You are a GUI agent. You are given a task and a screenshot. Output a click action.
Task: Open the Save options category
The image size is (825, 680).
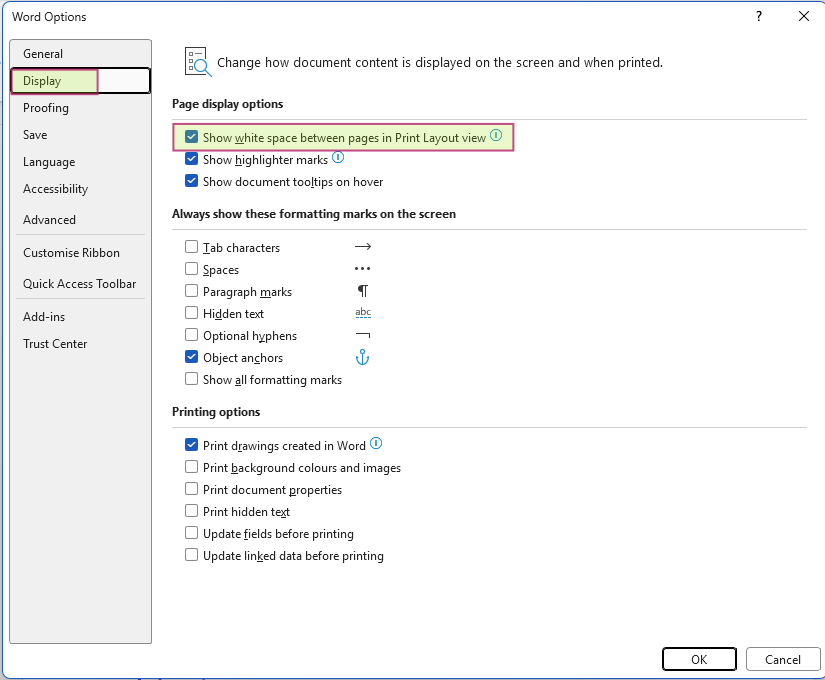(81, 135)
